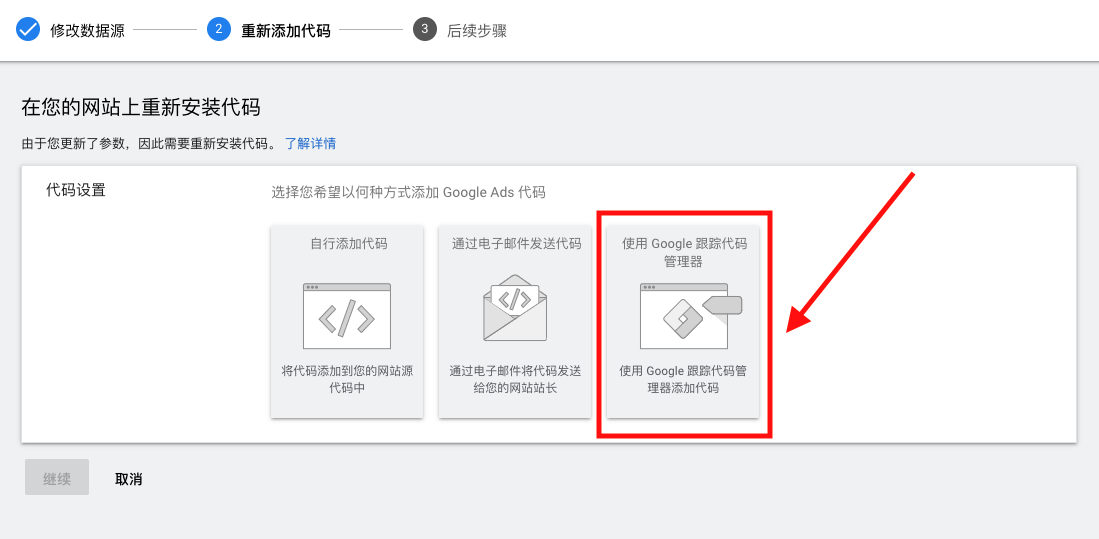Choose the 自行添加代码 card title

348,244
